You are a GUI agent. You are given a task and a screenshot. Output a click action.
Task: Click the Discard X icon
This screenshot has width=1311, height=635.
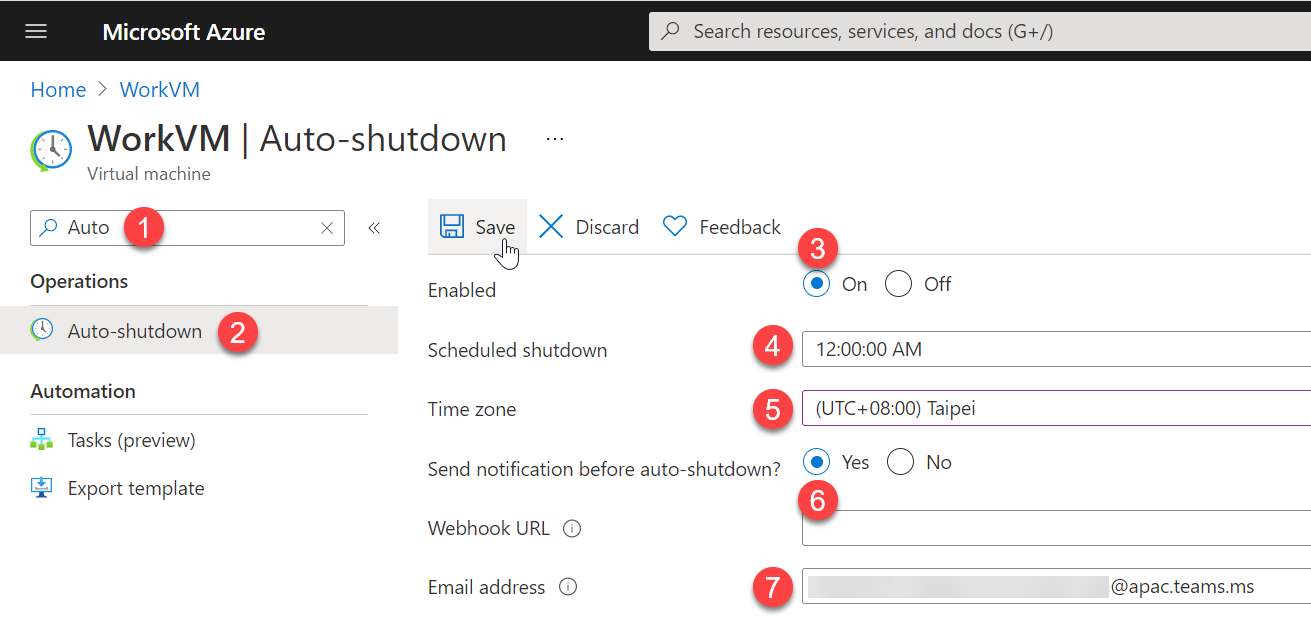click(x=551, y=227)
